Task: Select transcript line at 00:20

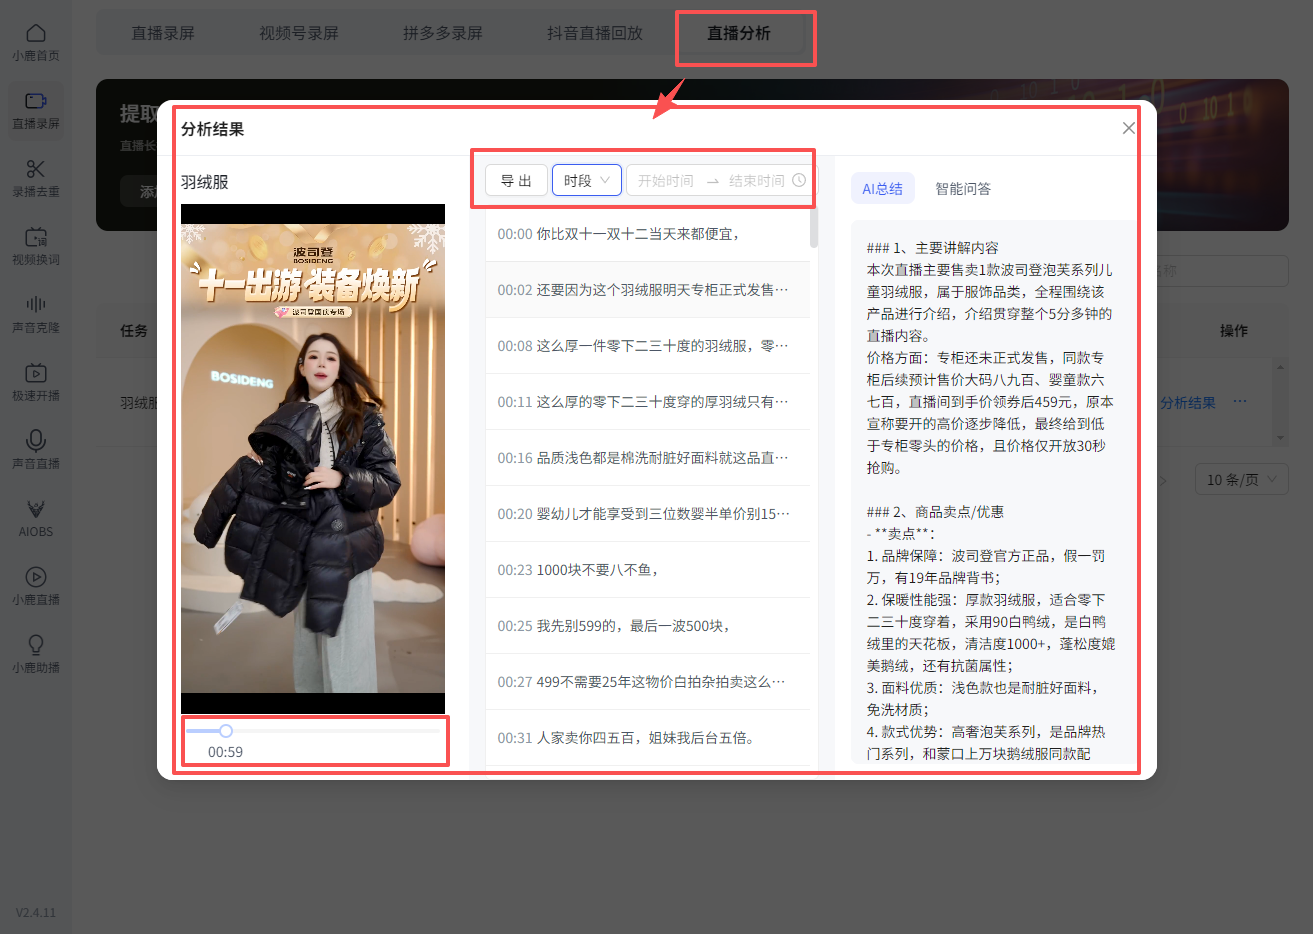Action: pyautogui.click(x=648, y=514)
